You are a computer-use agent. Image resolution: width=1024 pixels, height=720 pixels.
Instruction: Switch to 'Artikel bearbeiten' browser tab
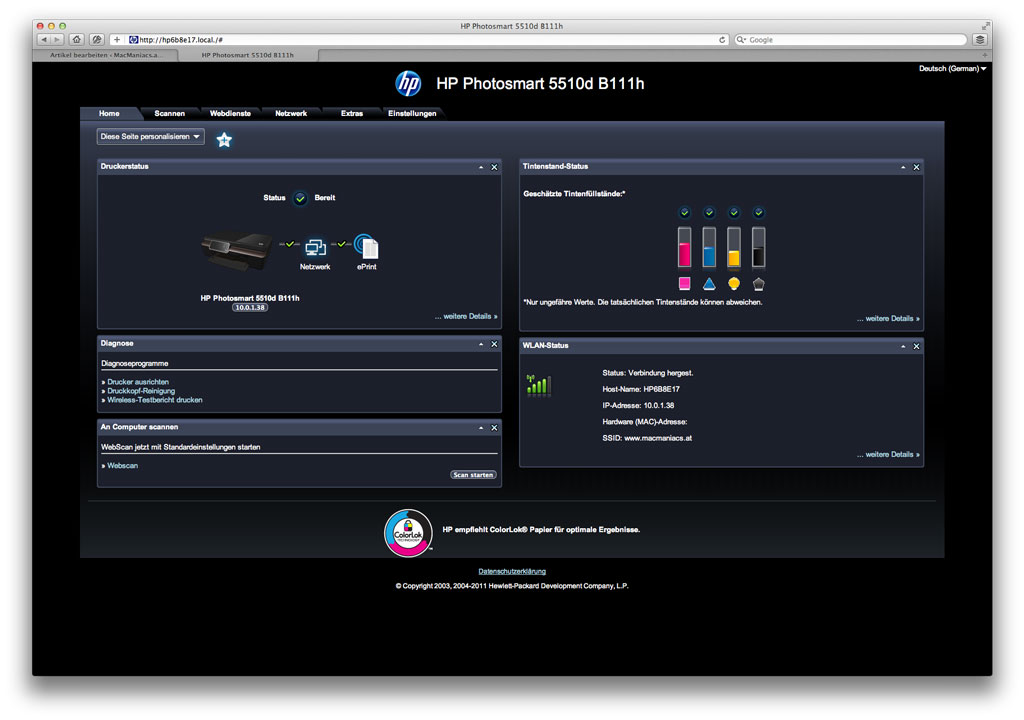point(105,56)
